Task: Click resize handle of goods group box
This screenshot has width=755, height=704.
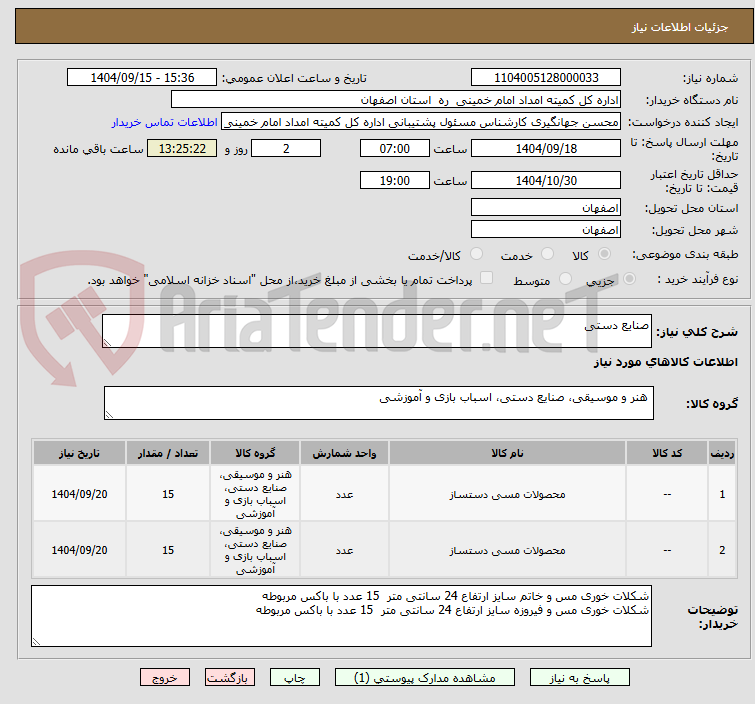Action: point(109,415)
